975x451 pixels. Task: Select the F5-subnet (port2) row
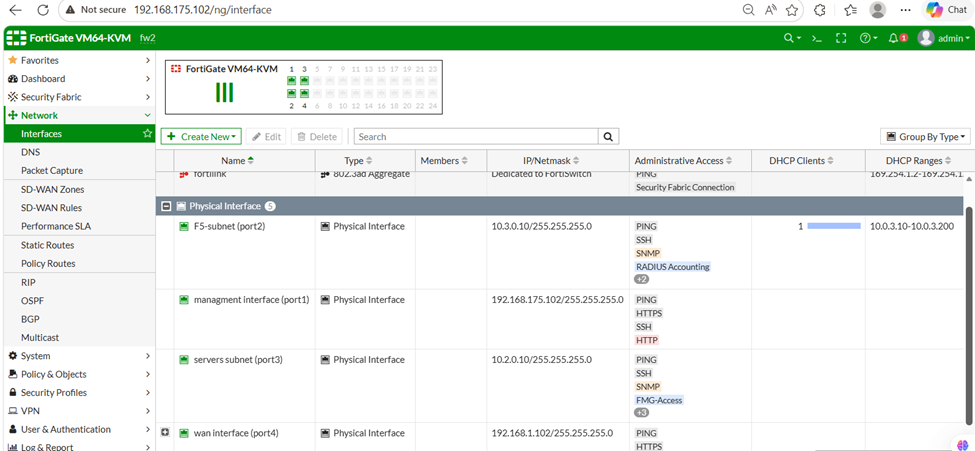pyautogui.click(x=560, y=253)
